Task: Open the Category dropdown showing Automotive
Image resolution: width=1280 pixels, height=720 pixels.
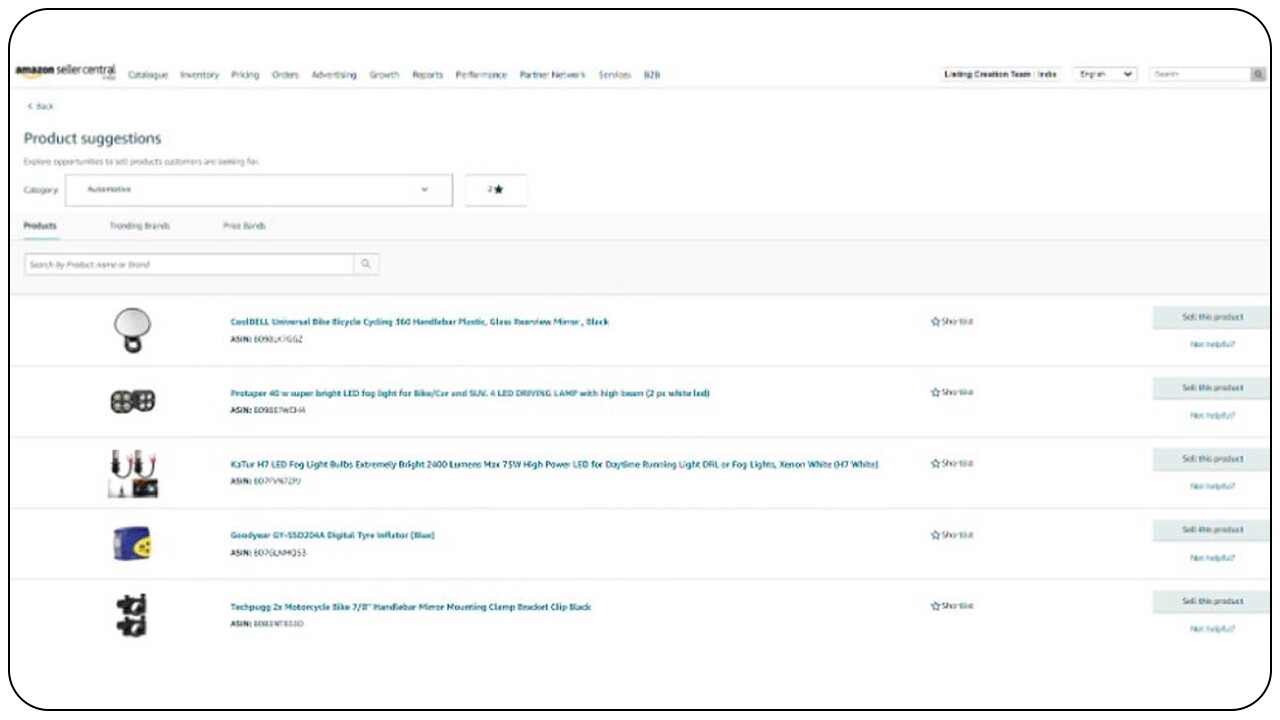Action: [x=258, y=190]
